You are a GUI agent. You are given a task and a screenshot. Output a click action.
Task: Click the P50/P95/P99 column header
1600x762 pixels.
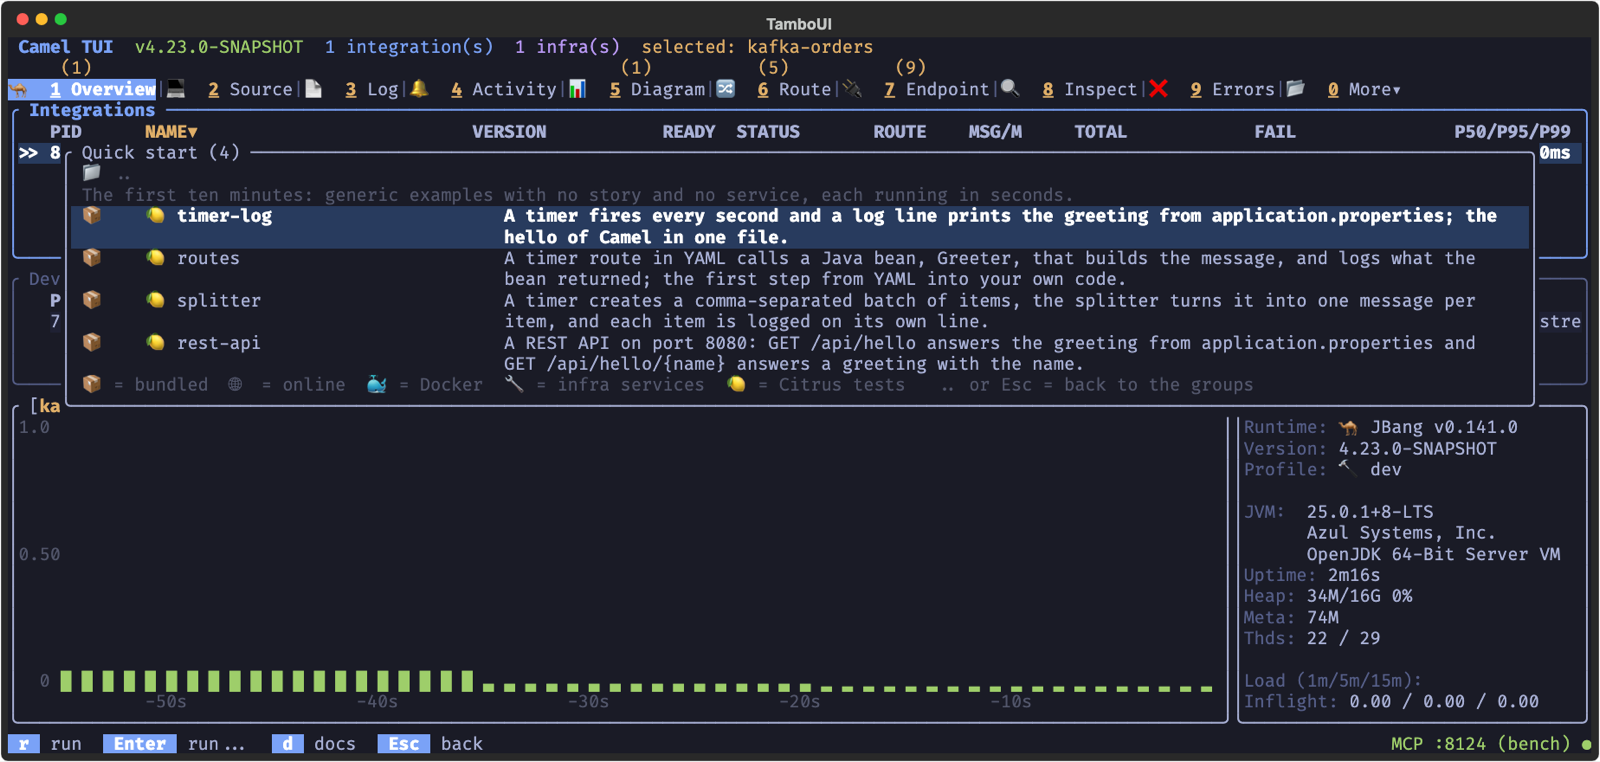[x=1512, y=131]
